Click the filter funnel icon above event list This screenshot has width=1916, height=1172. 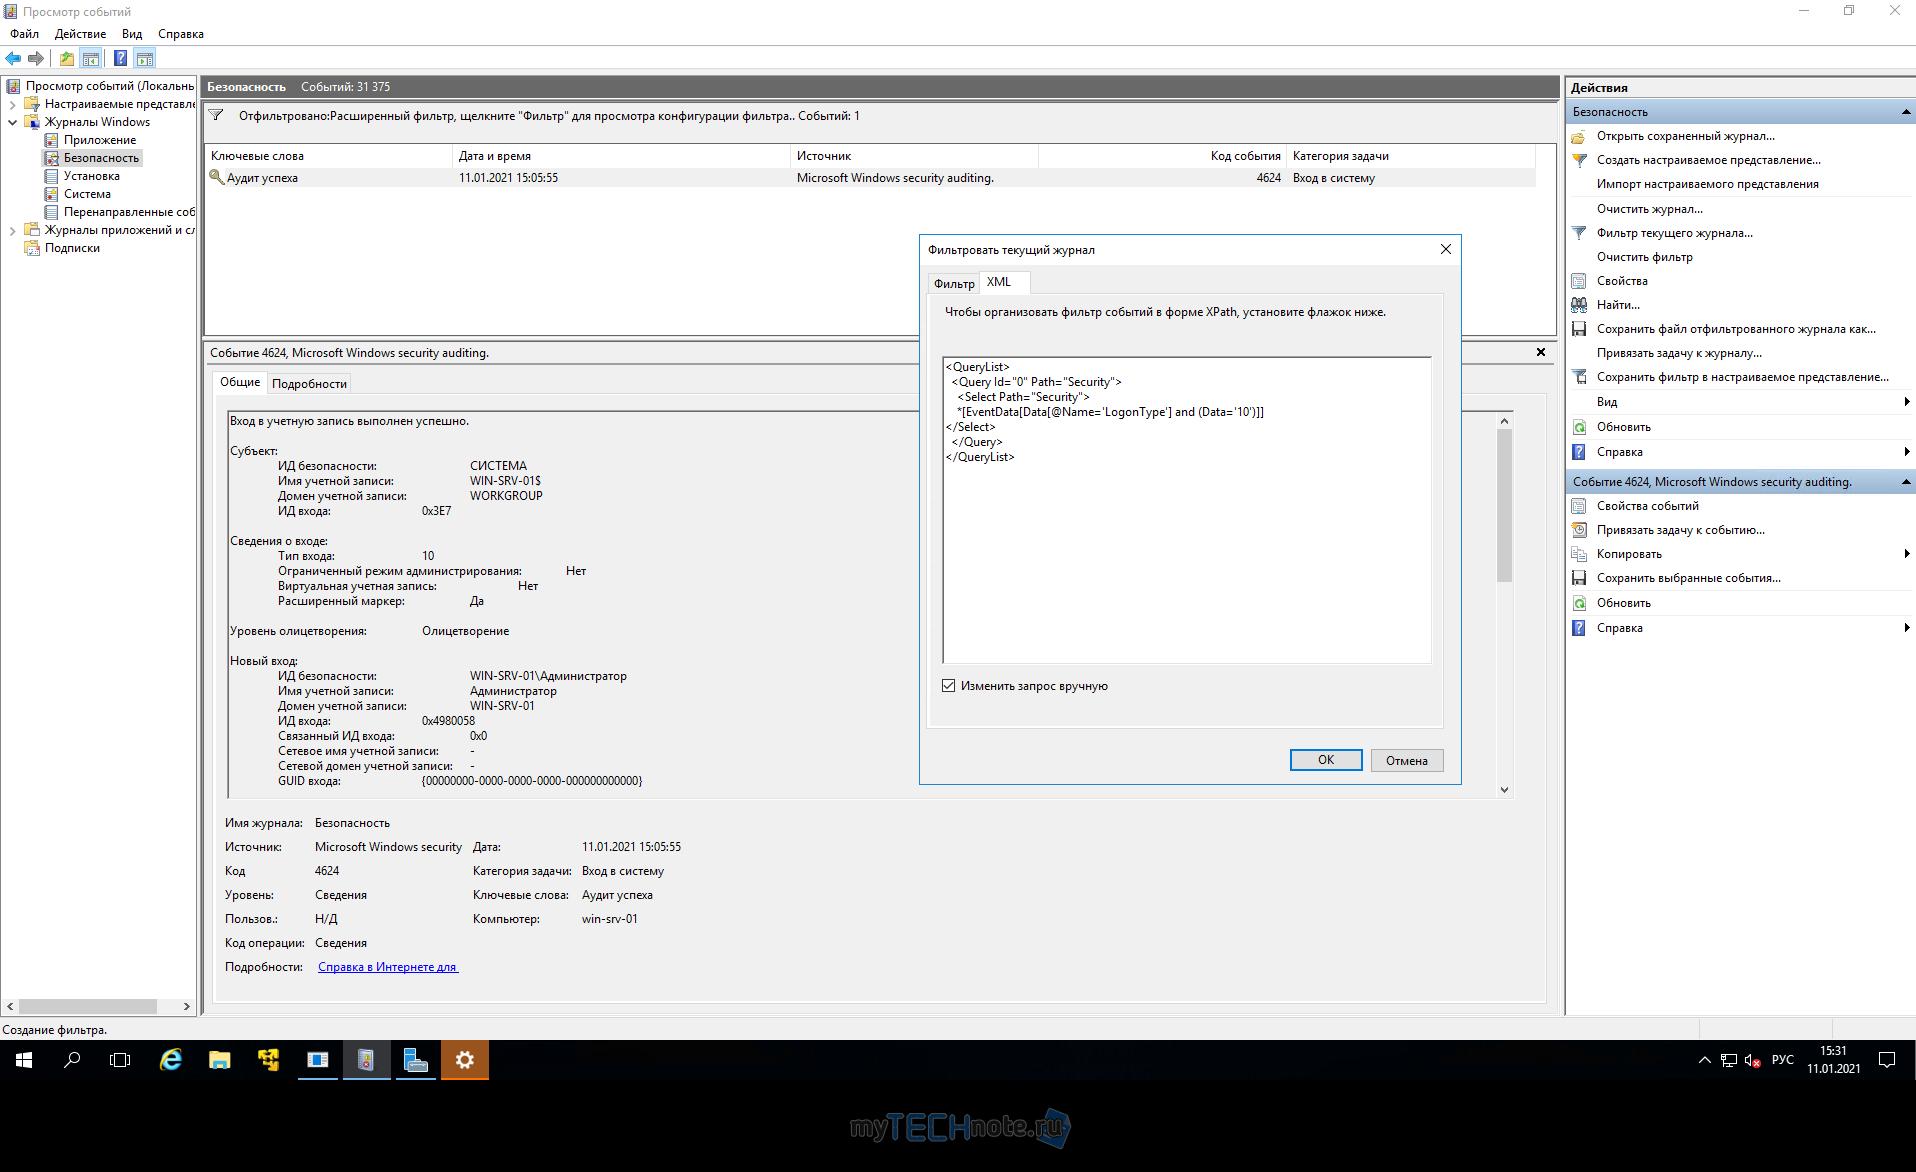216,116
